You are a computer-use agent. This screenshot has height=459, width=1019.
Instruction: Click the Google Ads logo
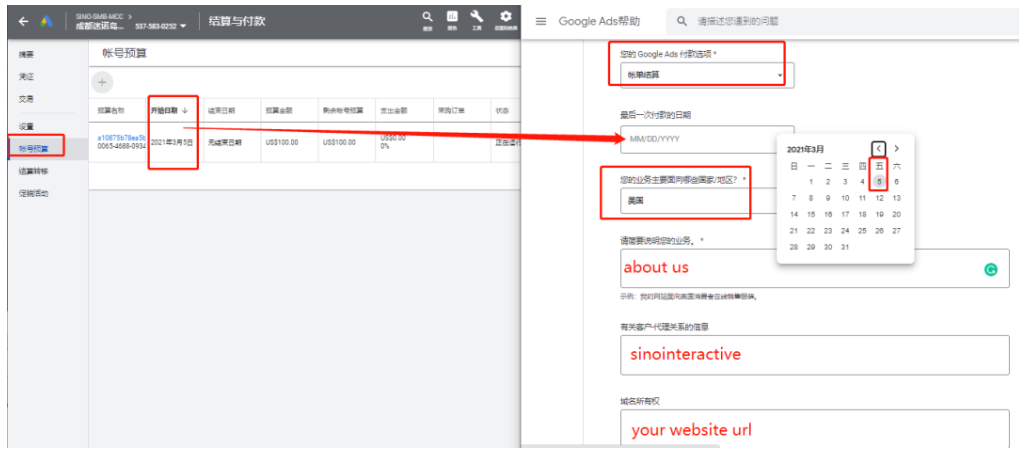[x=48, y=21]
